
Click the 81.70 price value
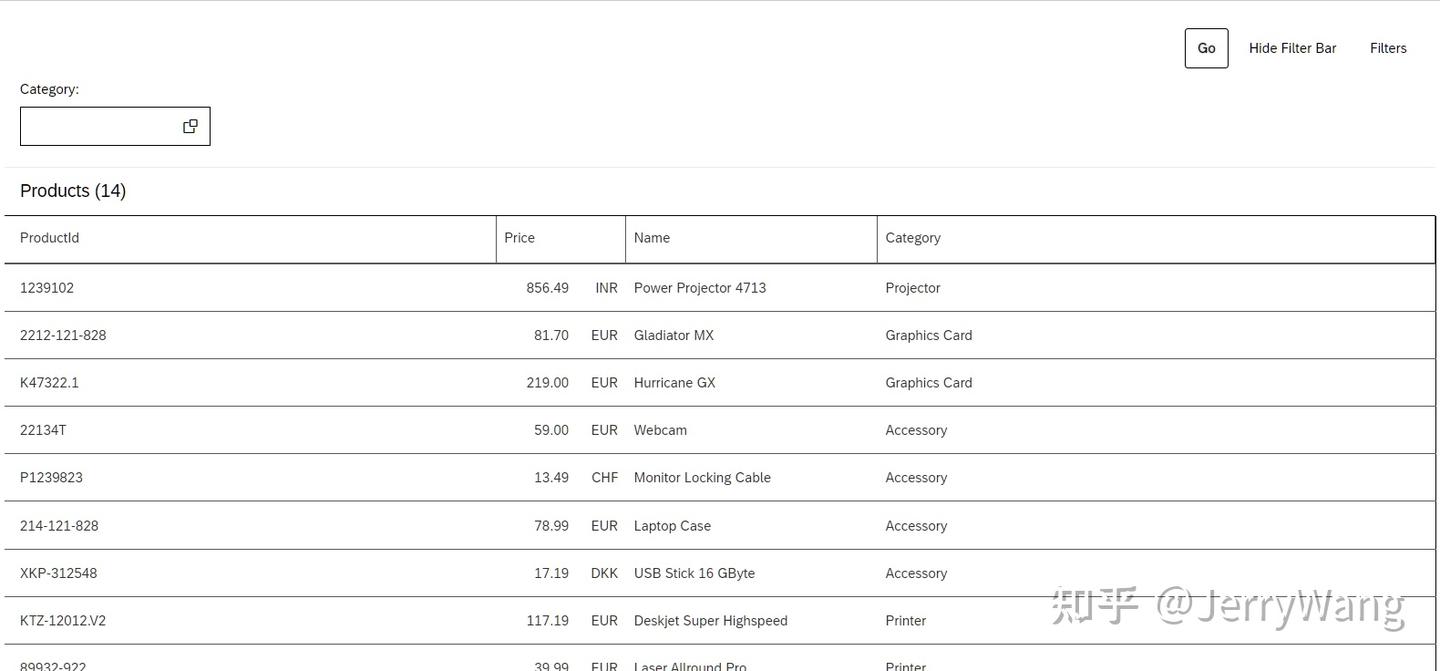[551, 335]
